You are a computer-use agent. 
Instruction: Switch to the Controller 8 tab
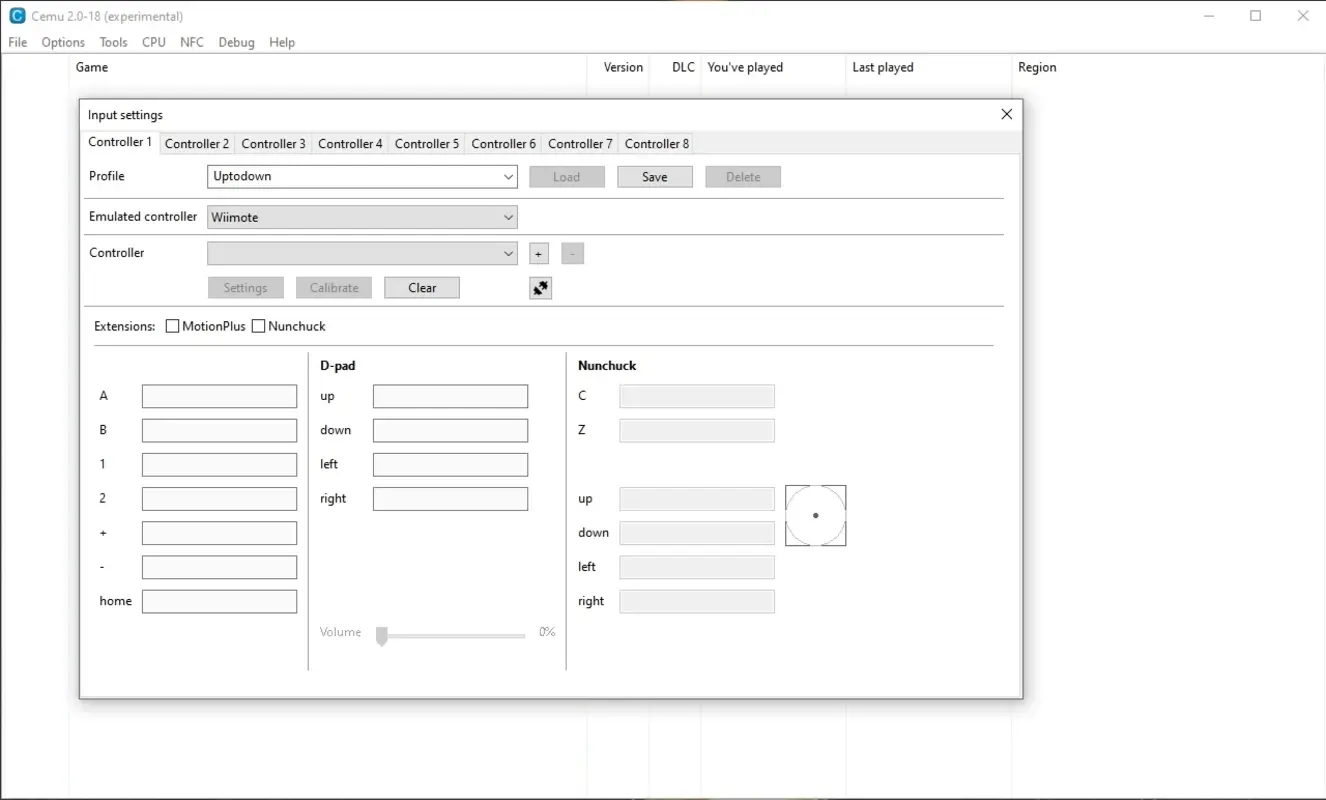(x=657, y=144)
